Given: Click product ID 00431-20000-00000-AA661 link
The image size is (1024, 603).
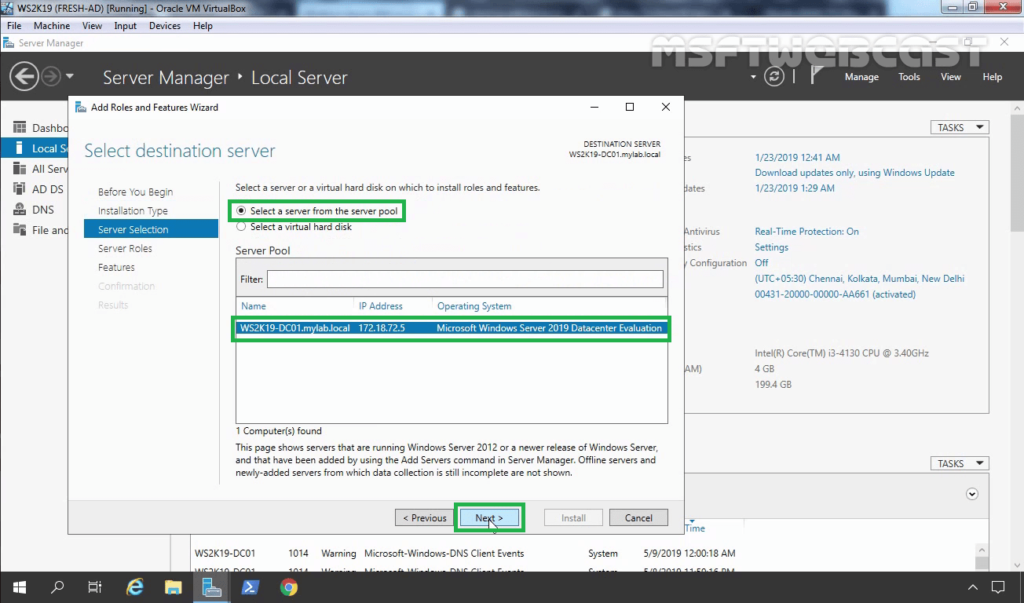Looking at the screenshot, I should coord(835,294).
